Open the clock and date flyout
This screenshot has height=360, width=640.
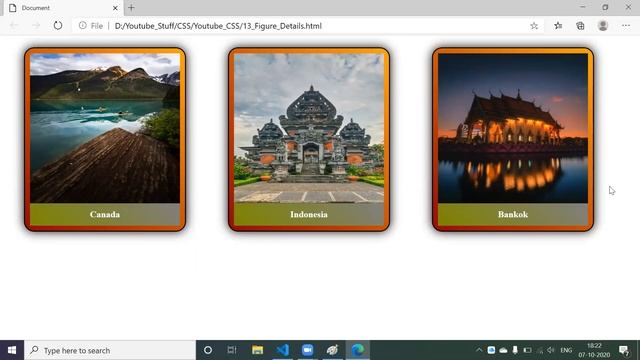click(594, 350)
